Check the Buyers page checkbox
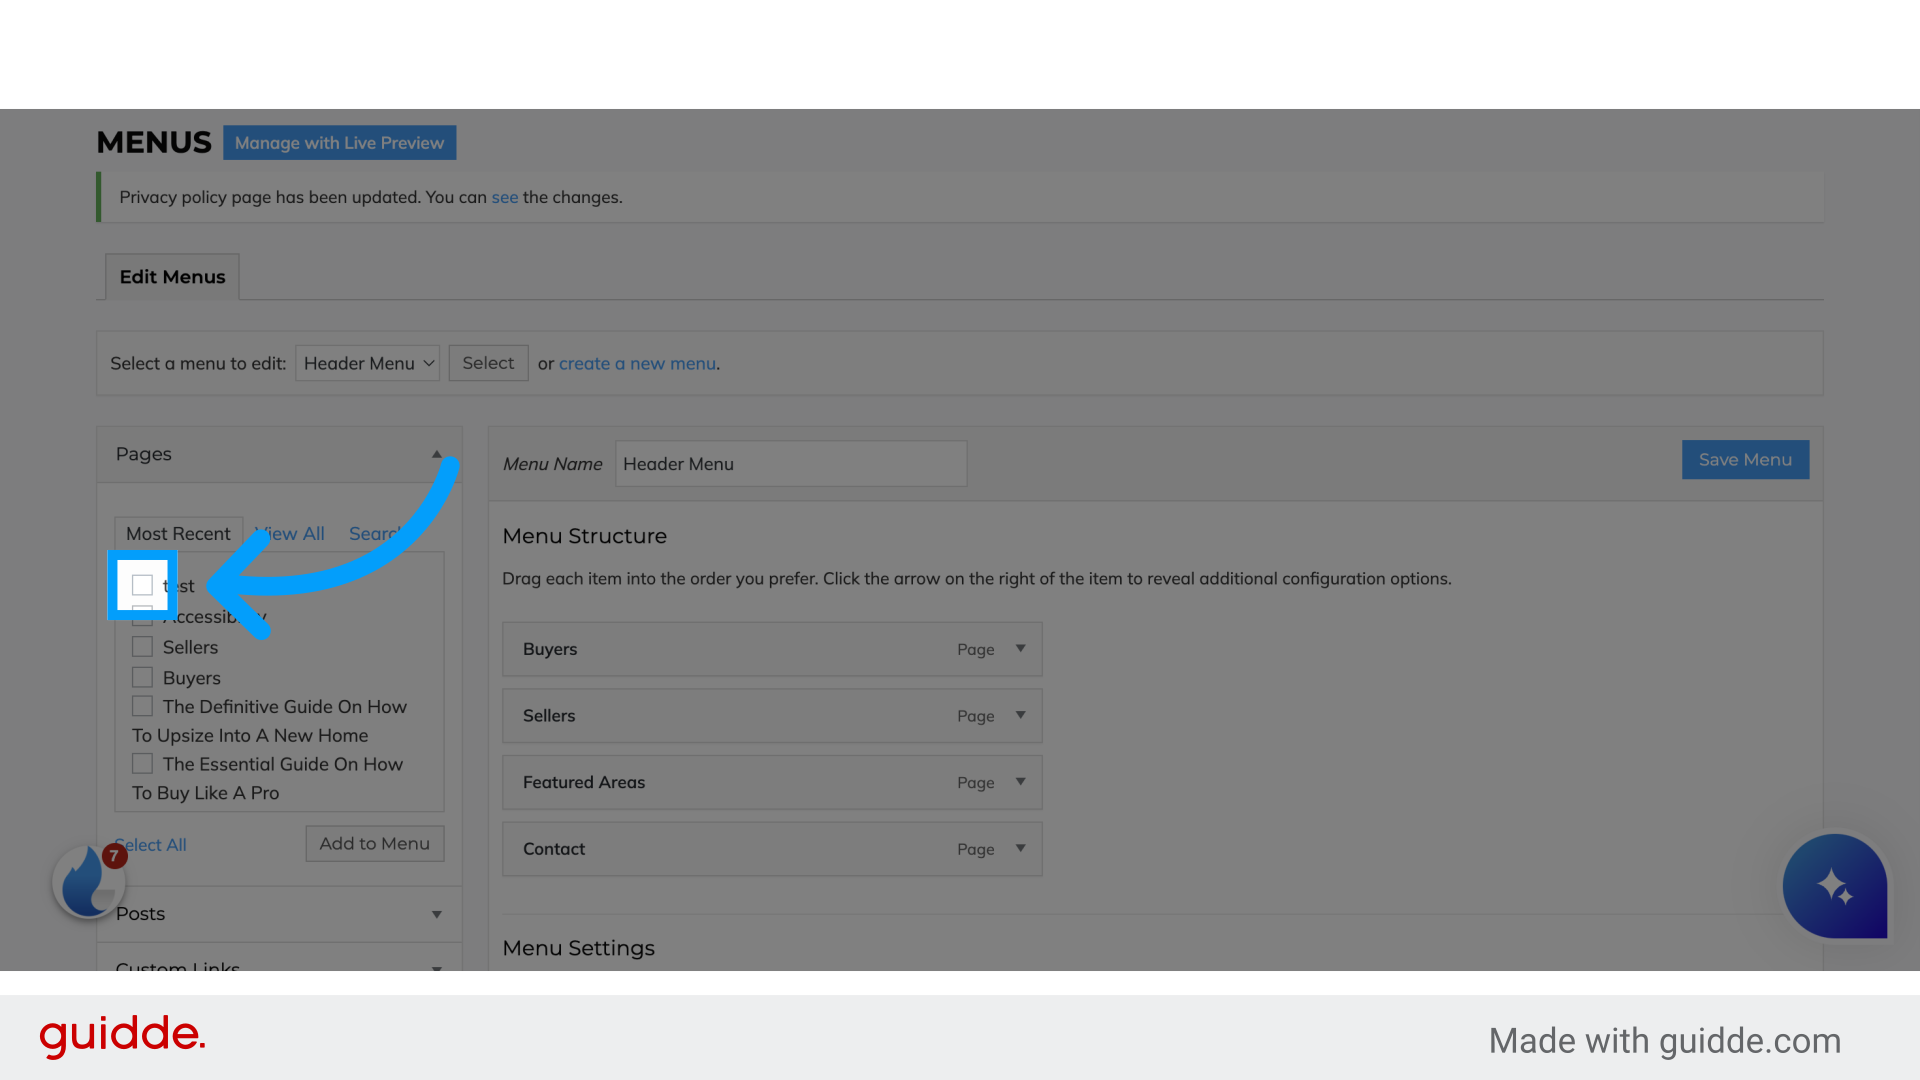Screen dimensions: 1920x1080 point(142,677)
